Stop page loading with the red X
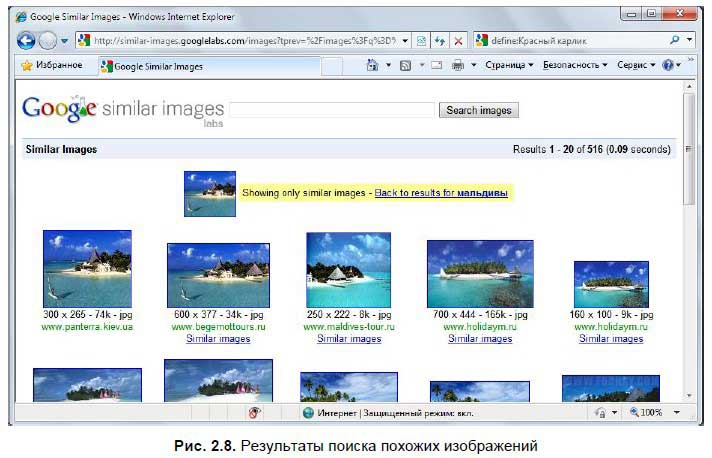 pos(458,40)
